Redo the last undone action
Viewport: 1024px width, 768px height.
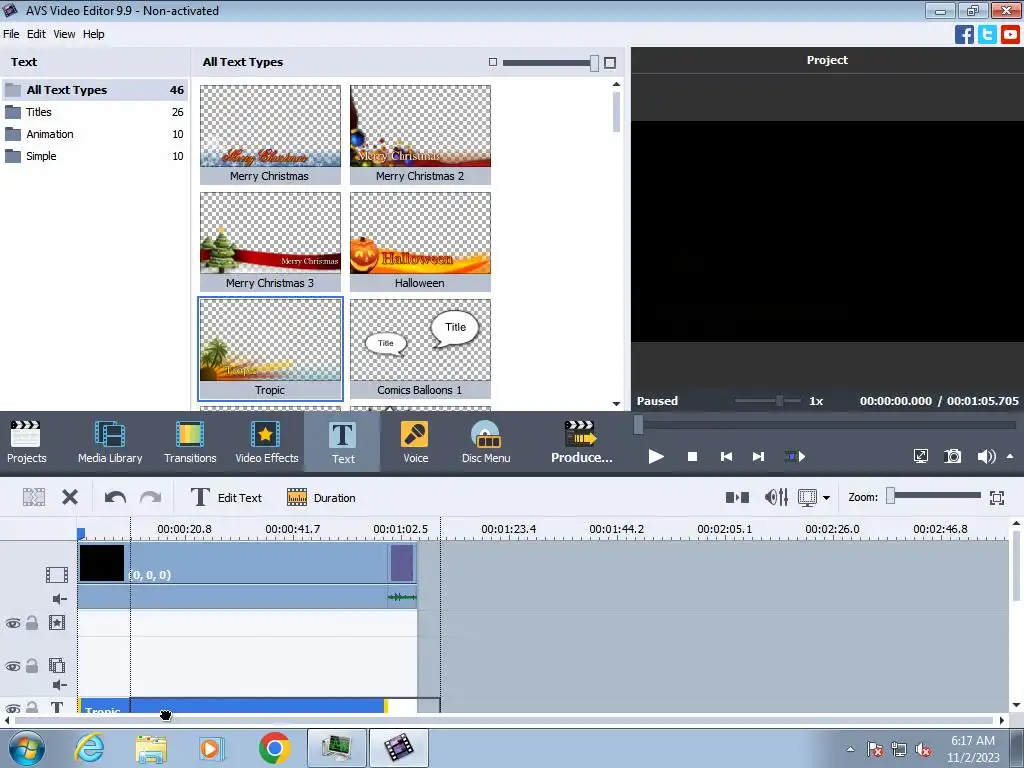150,498
